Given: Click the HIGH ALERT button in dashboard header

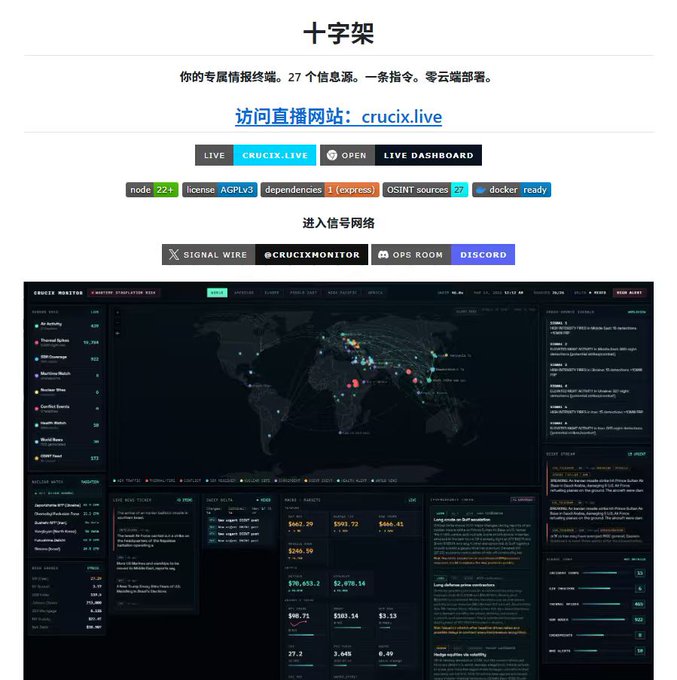Looking at the screenshot, I should point(629,293).
